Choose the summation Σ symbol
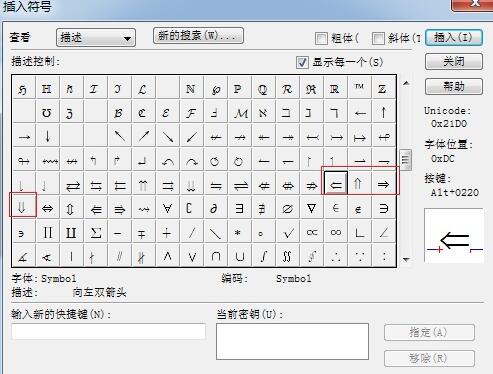493x374 pixels. (x=95, y=232)
